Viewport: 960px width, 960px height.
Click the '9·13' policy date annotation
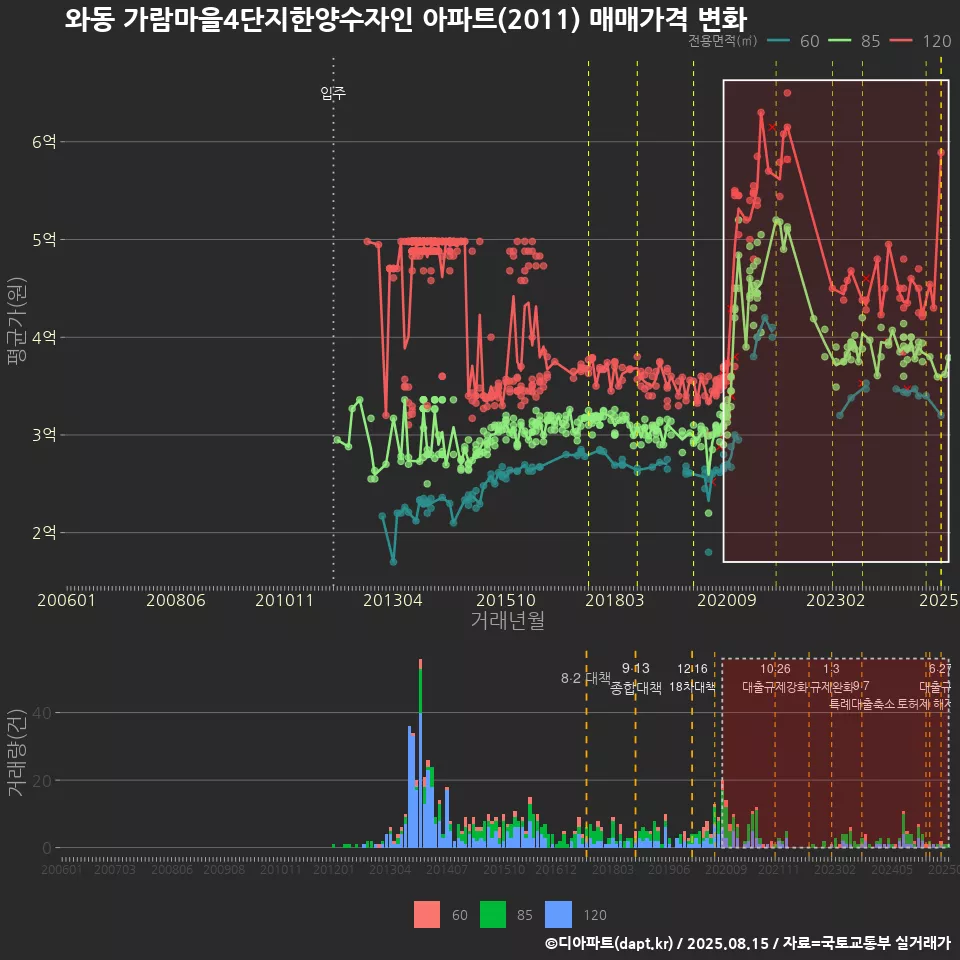click(636, 669)
